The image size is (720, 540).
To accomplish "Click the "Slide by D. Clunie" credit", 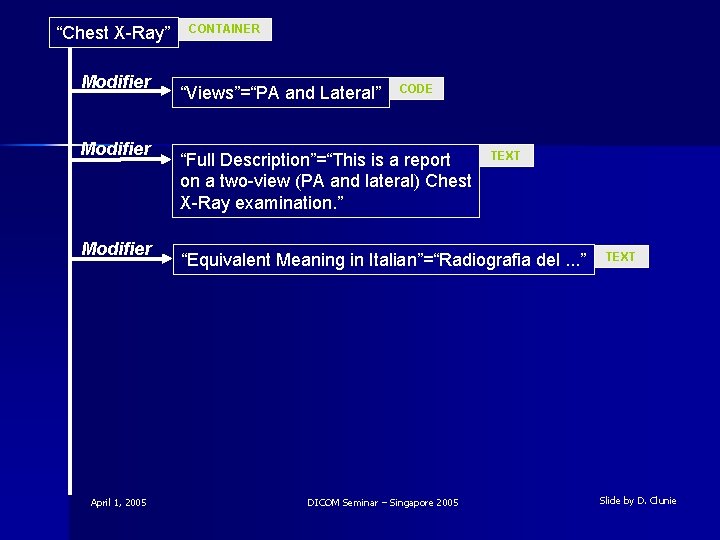I will click(638, 501).
